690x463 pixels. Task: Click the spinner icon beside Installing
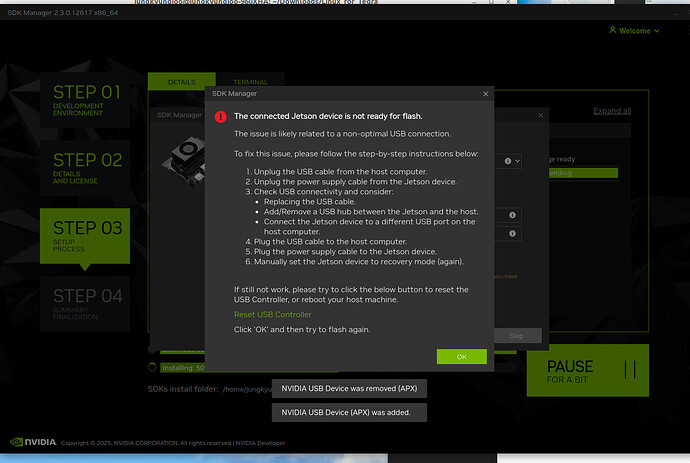pos(152,367)
